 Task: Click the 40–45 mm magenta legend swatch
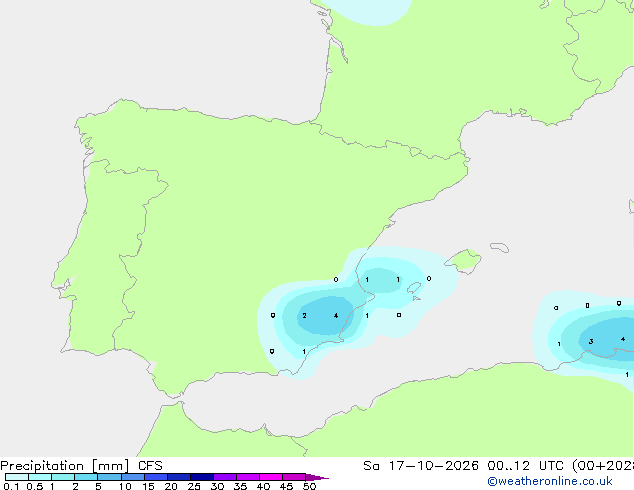click(x=271, y=477)
